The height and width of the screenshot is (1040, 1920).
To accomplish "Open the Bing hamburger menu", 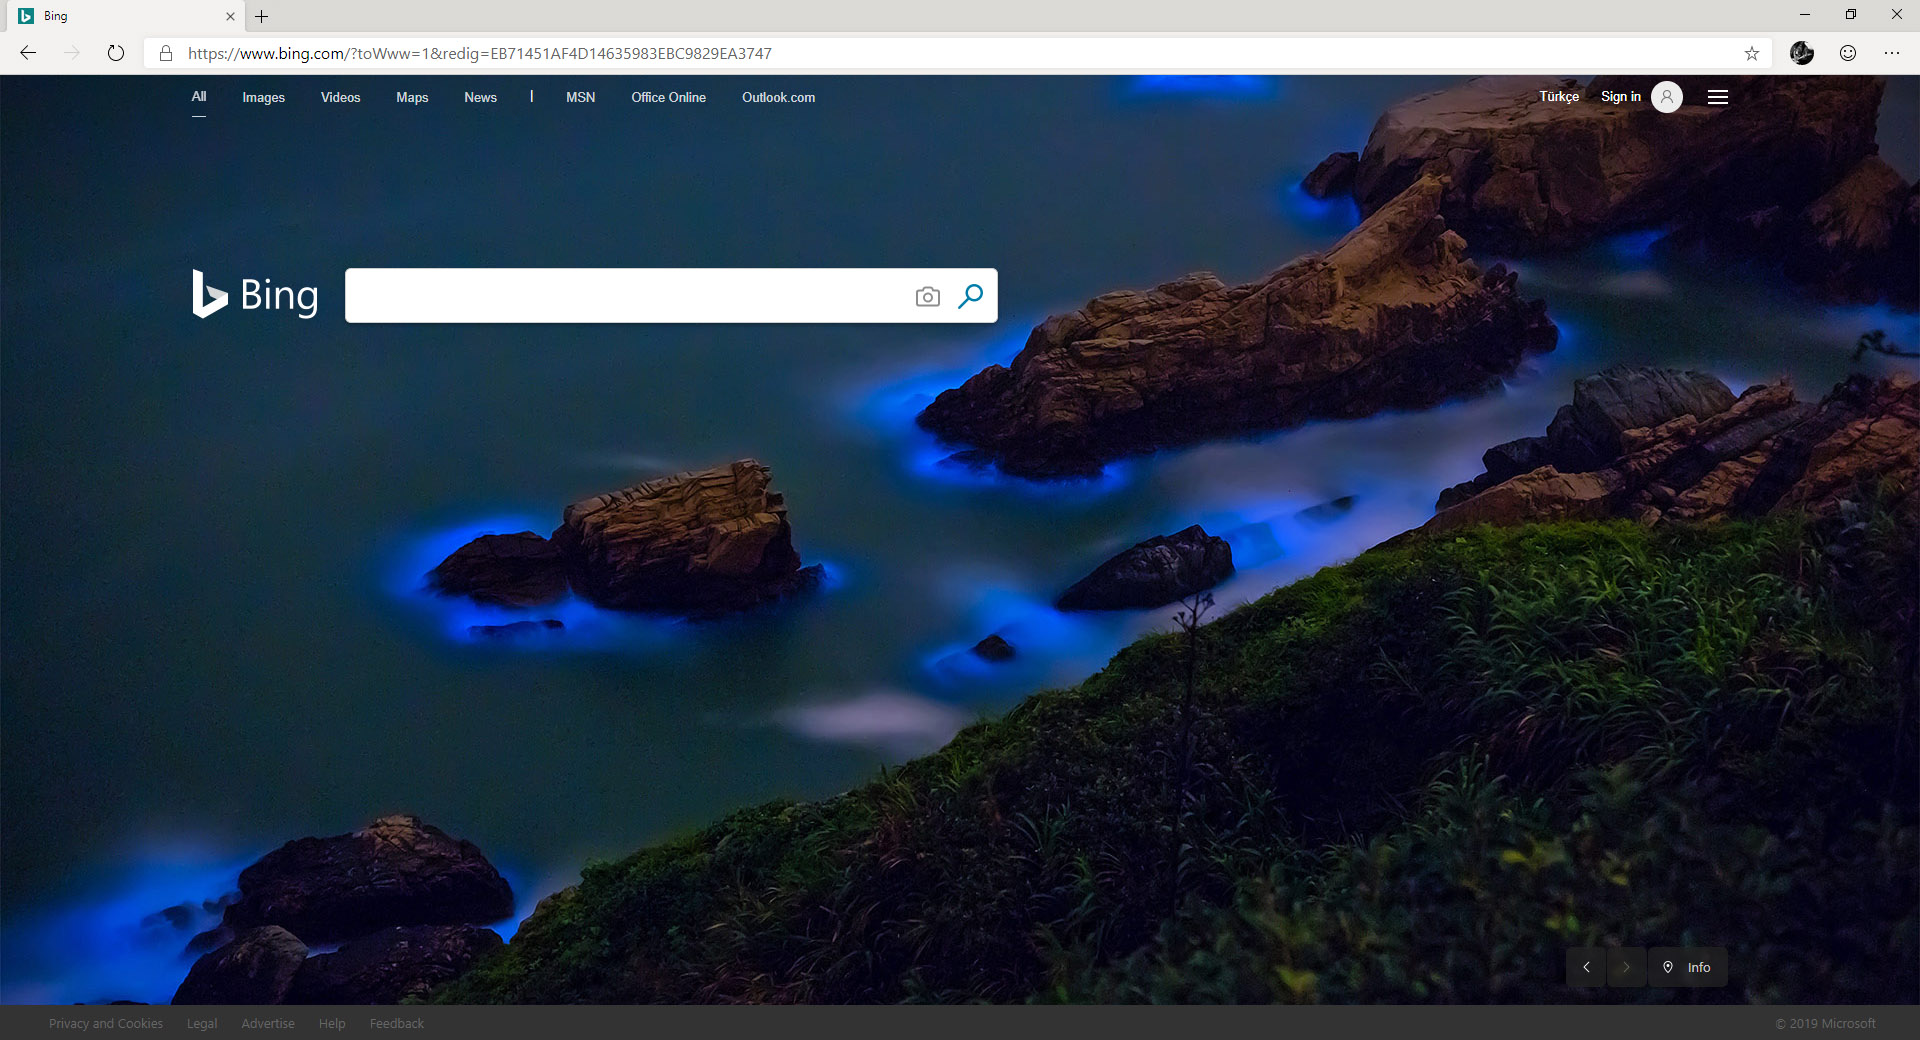I will point(1718,97).
